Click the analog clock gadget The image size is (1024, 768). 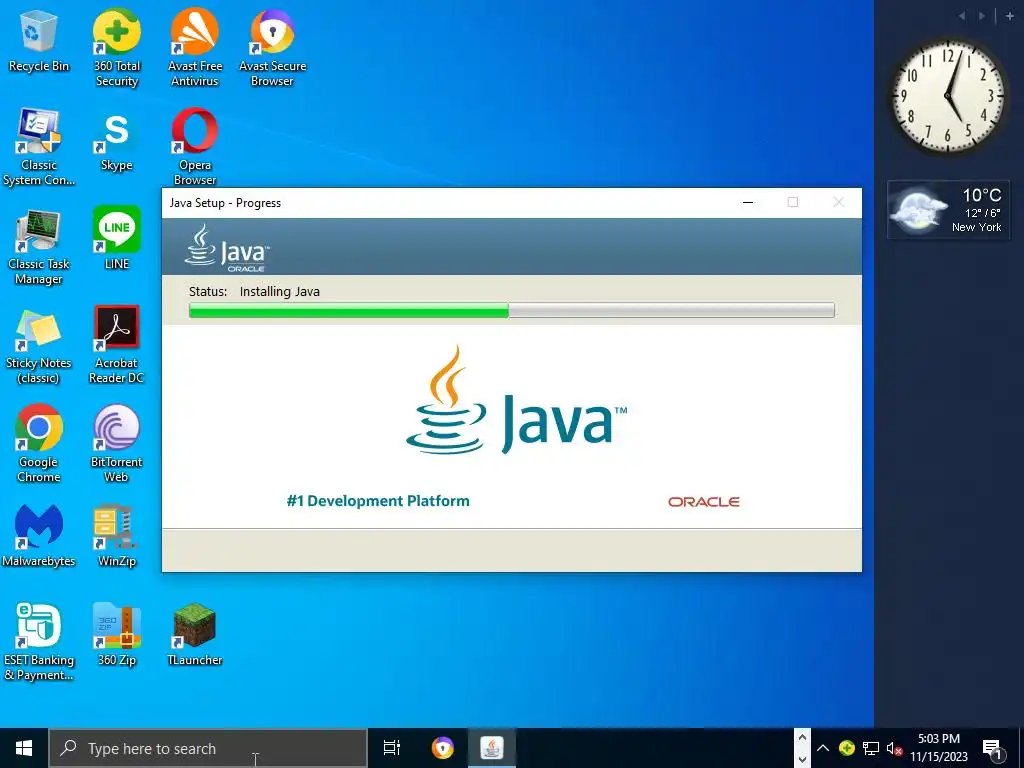point(948,96)
